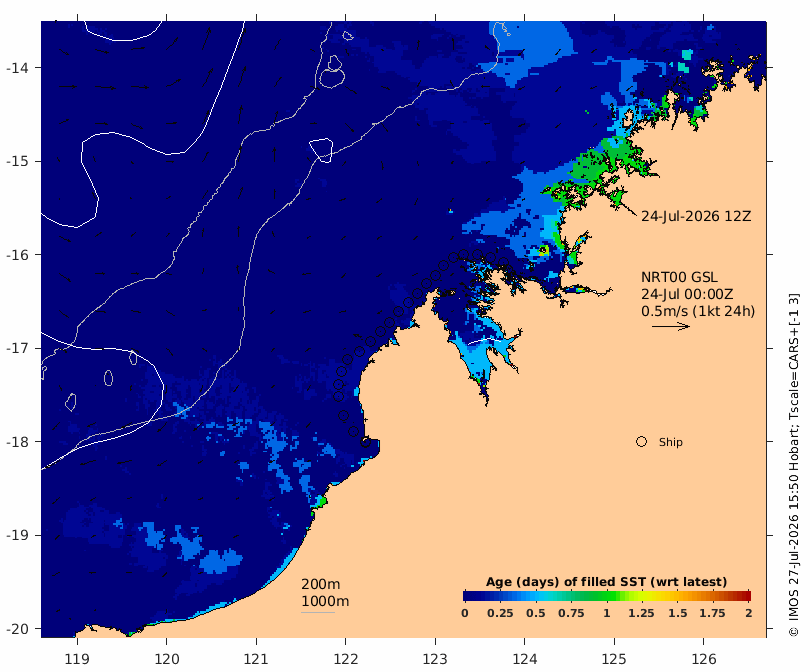Click the dark blue start of the colorbar
810x672 pixels.
tap(468, 596)
